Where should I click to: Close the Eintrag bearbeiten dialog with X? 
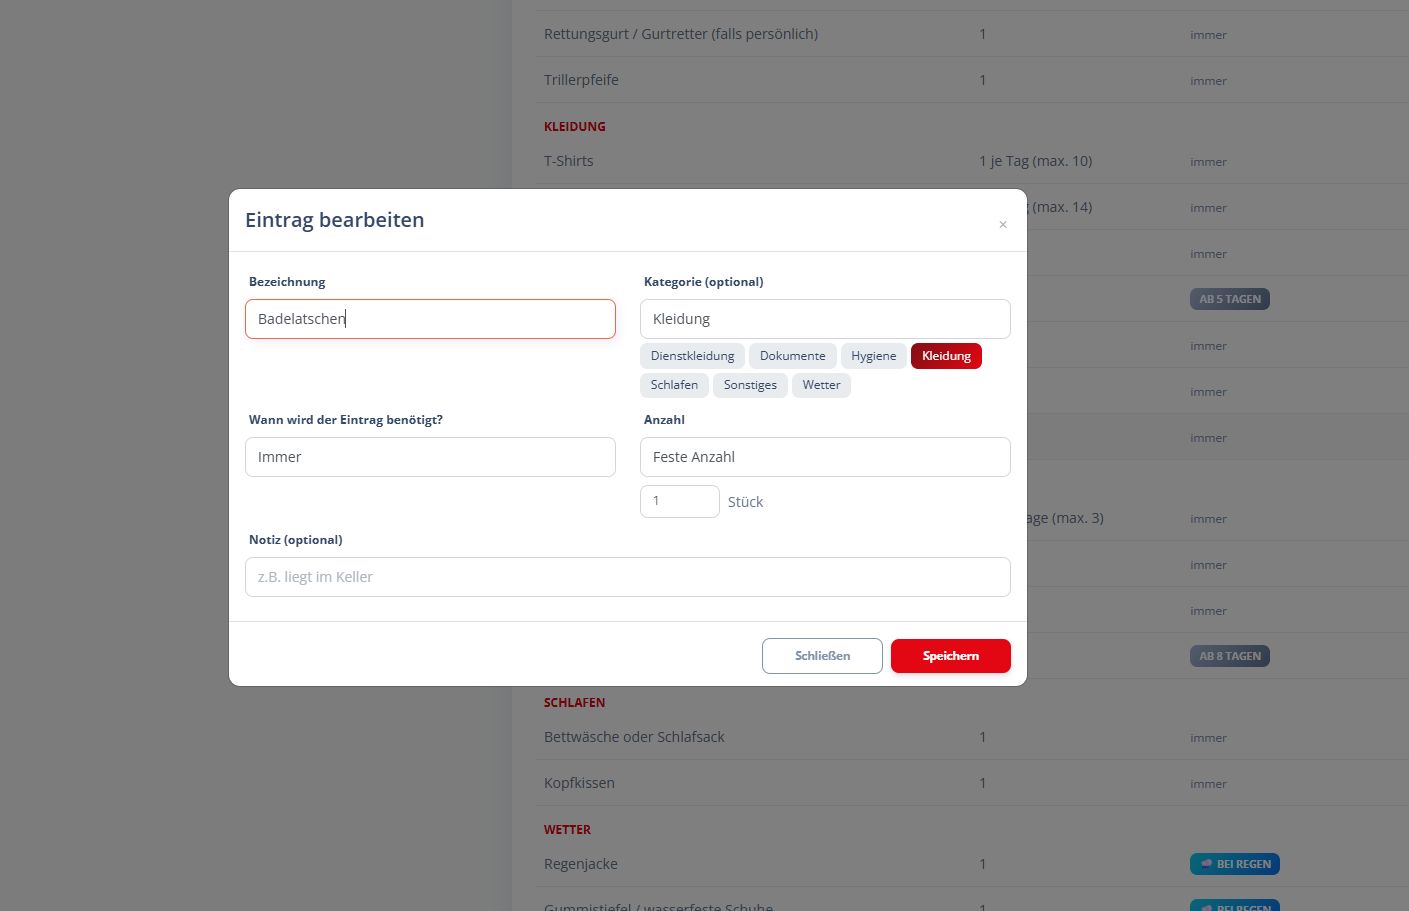1003,225
